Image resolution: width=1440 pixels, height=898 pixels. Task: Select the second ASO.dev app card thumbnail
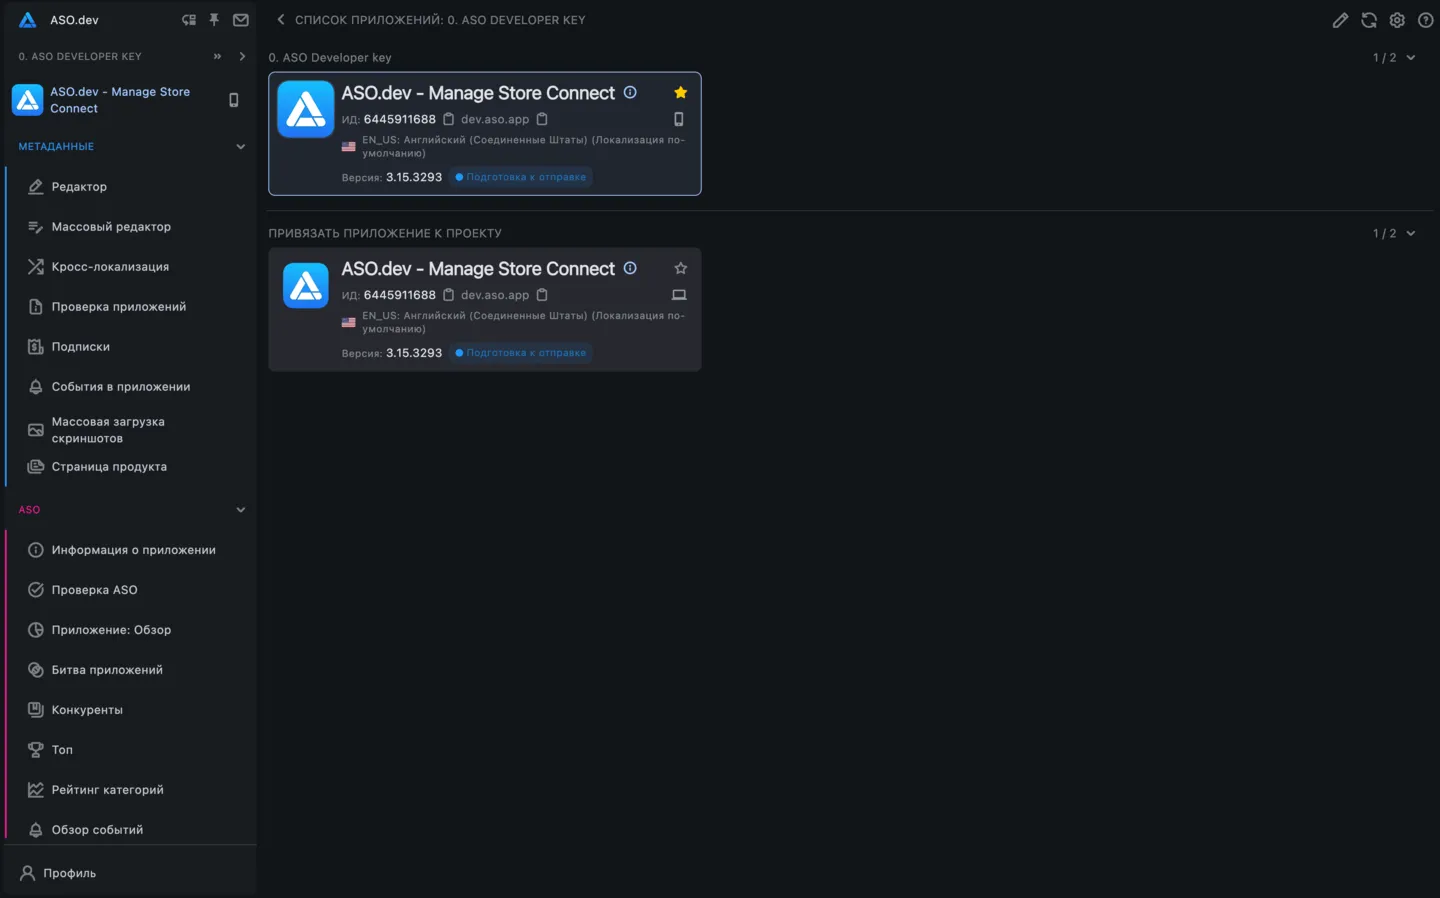(x=306, y=286)
